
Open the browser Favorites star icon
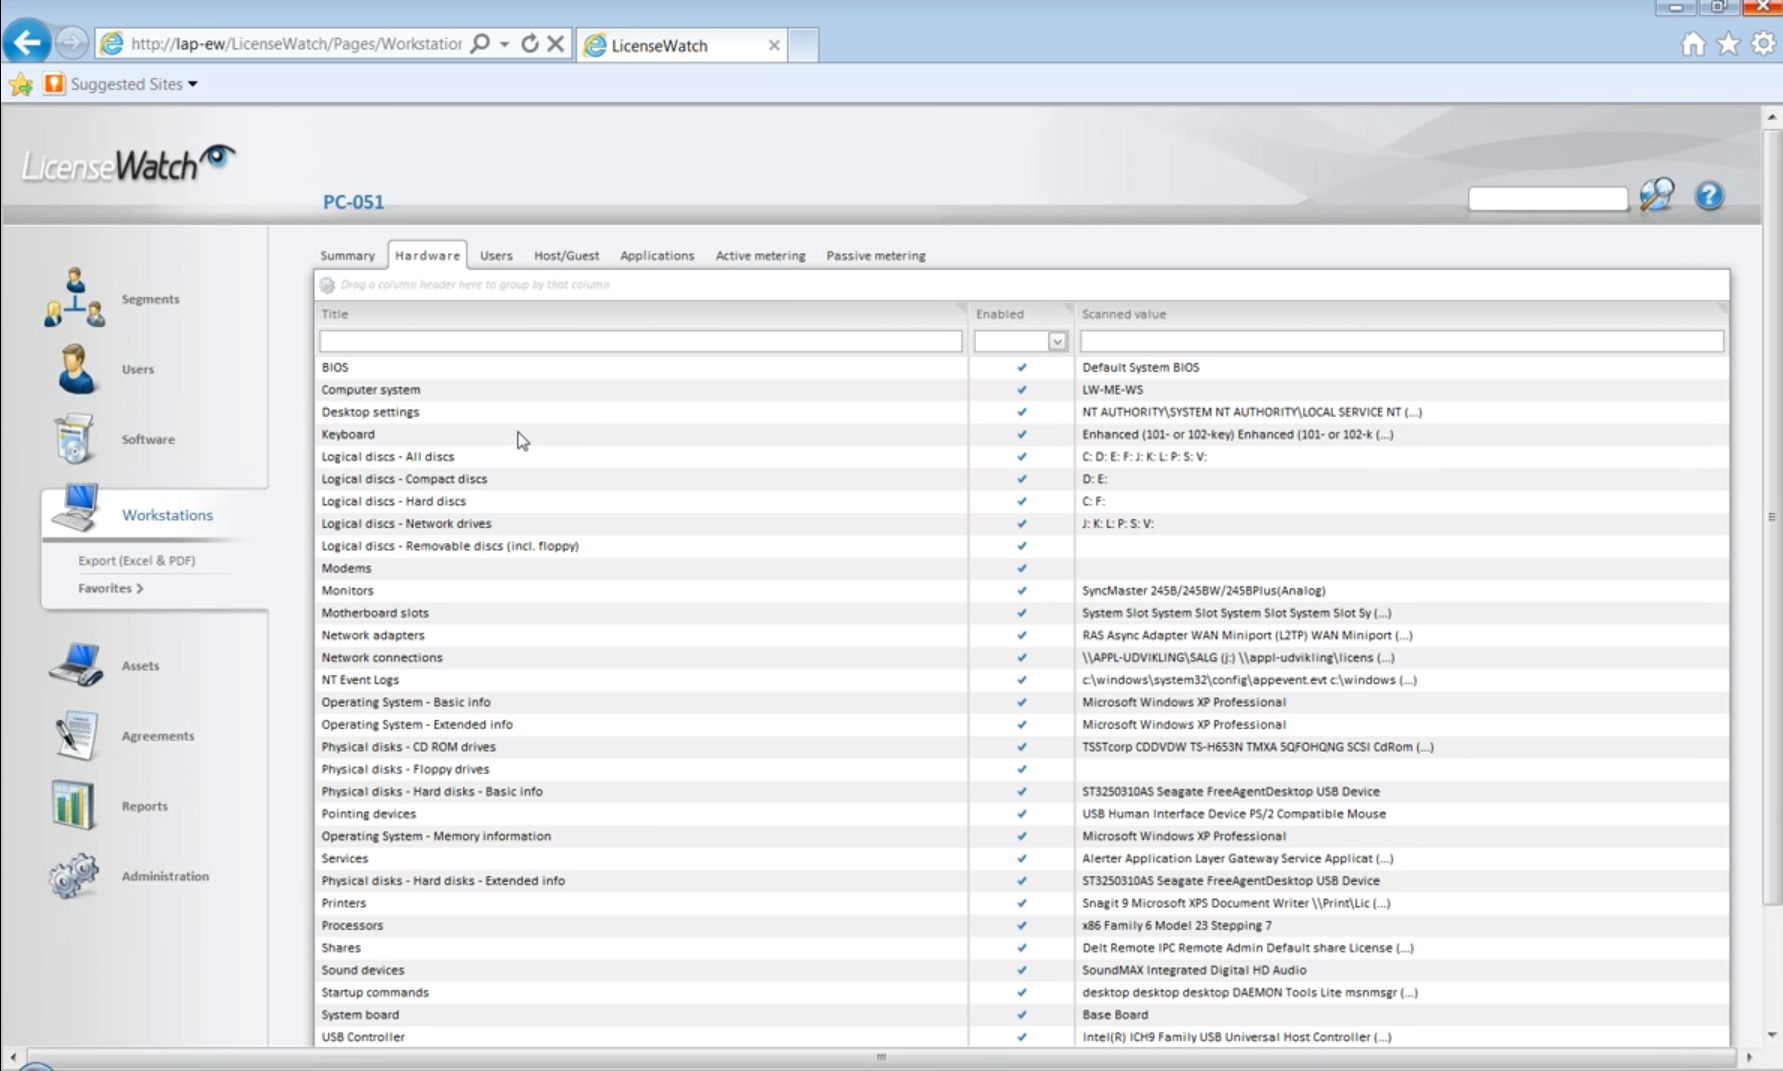1728,44
